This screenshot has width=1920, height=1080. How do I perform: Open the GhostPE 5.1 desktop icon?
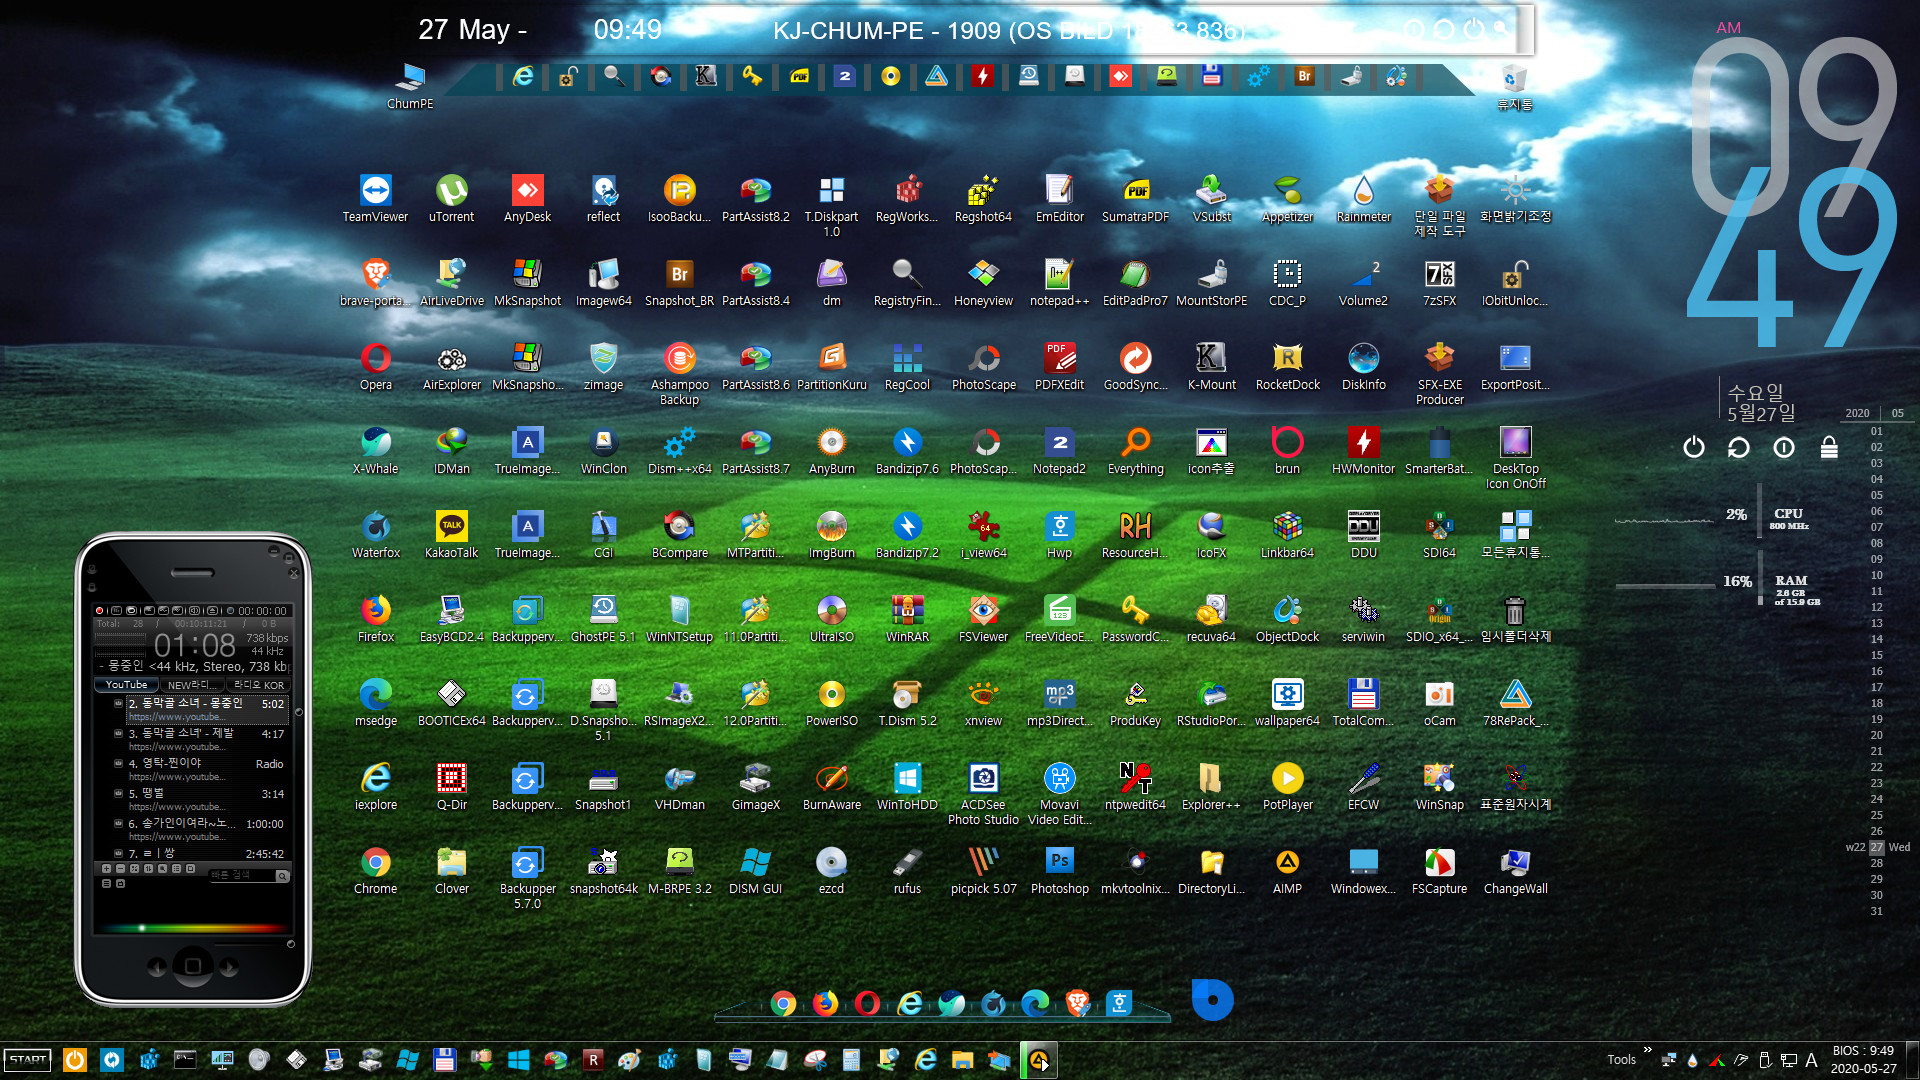click(604, 618)
